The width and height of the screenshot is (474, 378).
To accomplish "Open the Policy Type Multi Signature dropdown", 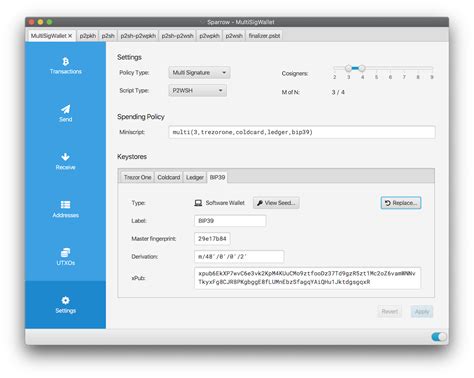I will [x=199, y=73].
